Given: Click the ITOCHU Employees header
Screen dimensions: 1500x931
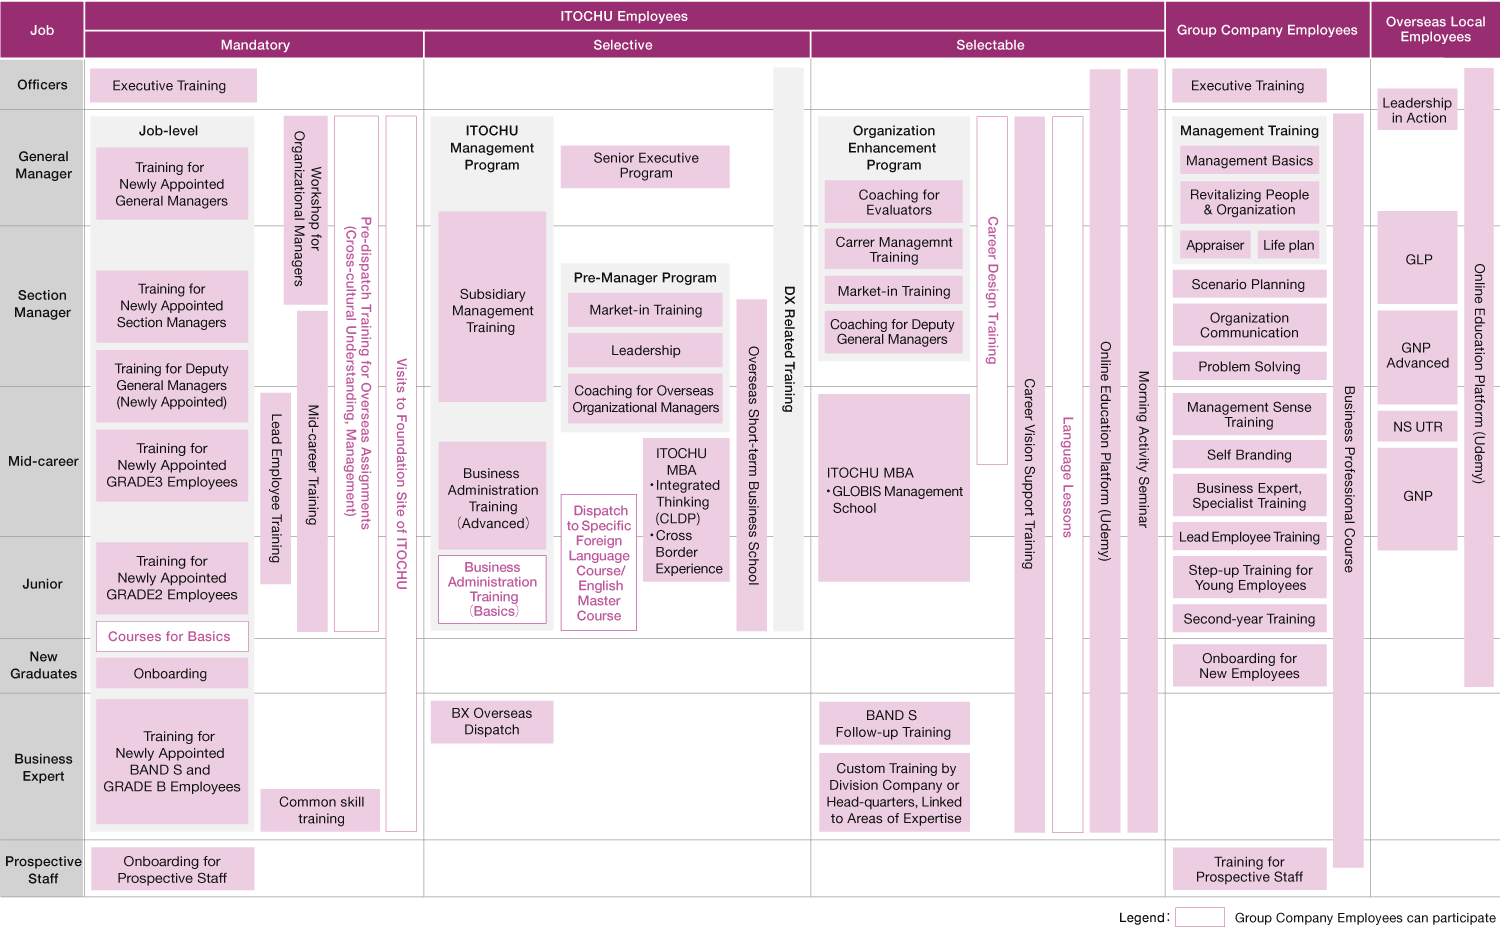Looking at the screenshot, I should pyautogui.click(x=624, y=16).
